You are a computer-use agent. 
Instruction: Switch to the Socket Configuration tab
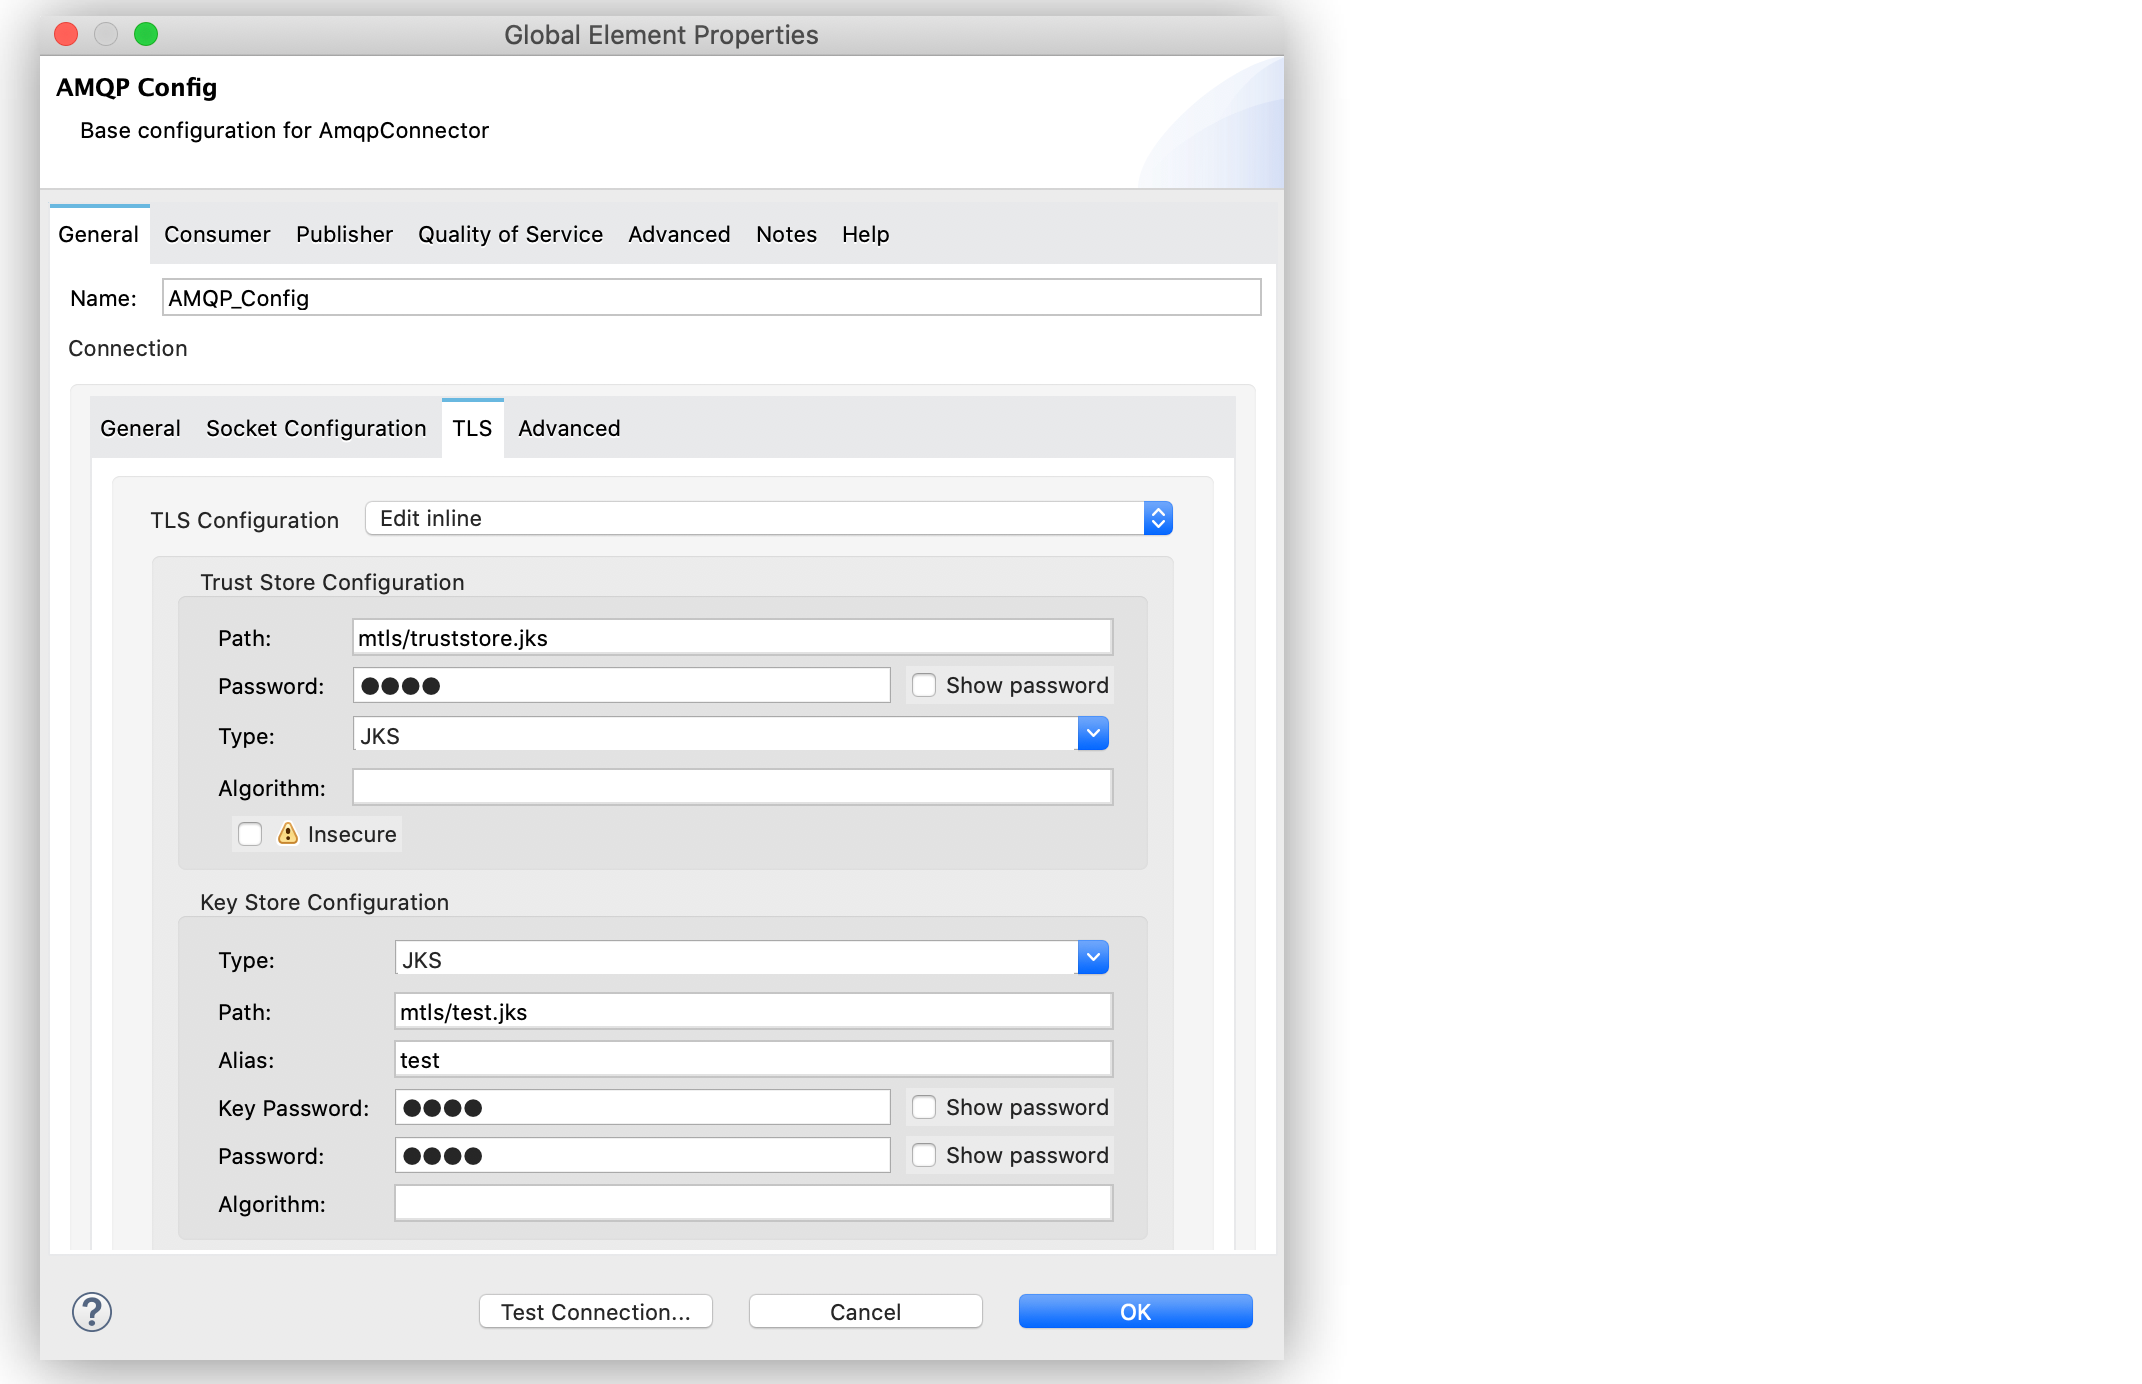click(x=315, y=428)
